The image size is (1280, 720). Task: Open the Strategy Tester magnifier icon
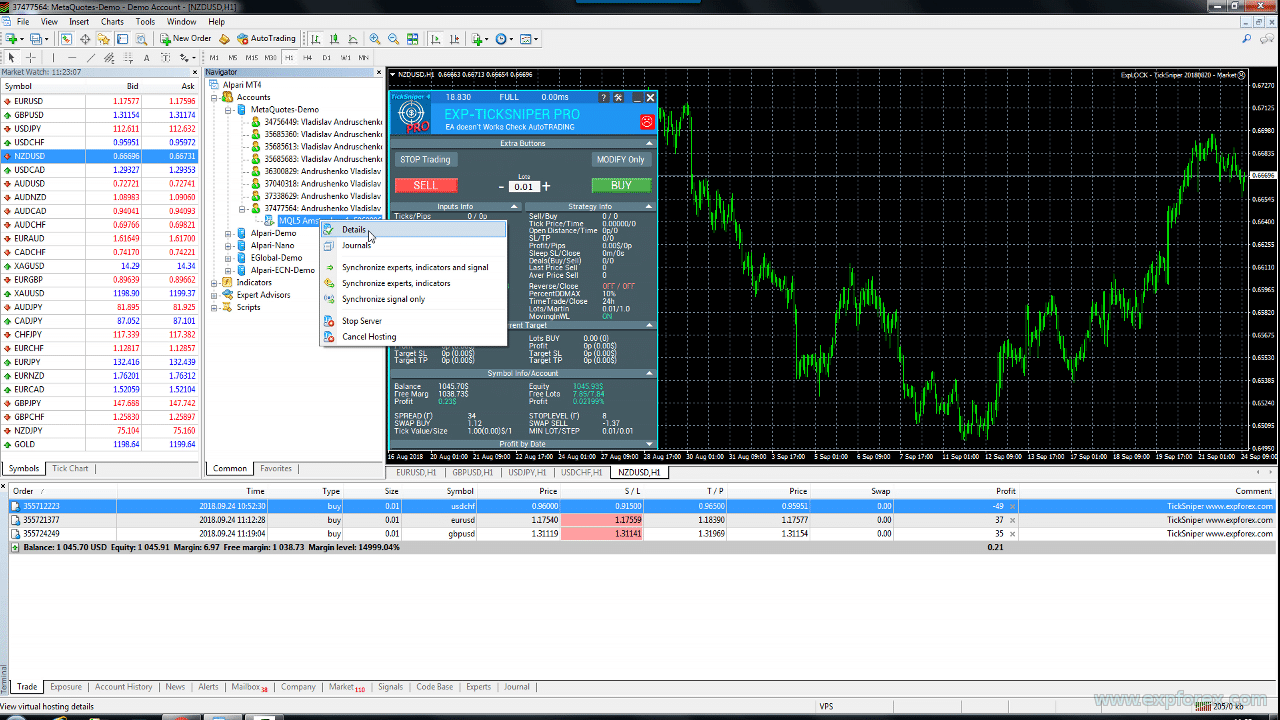(141, 39)
